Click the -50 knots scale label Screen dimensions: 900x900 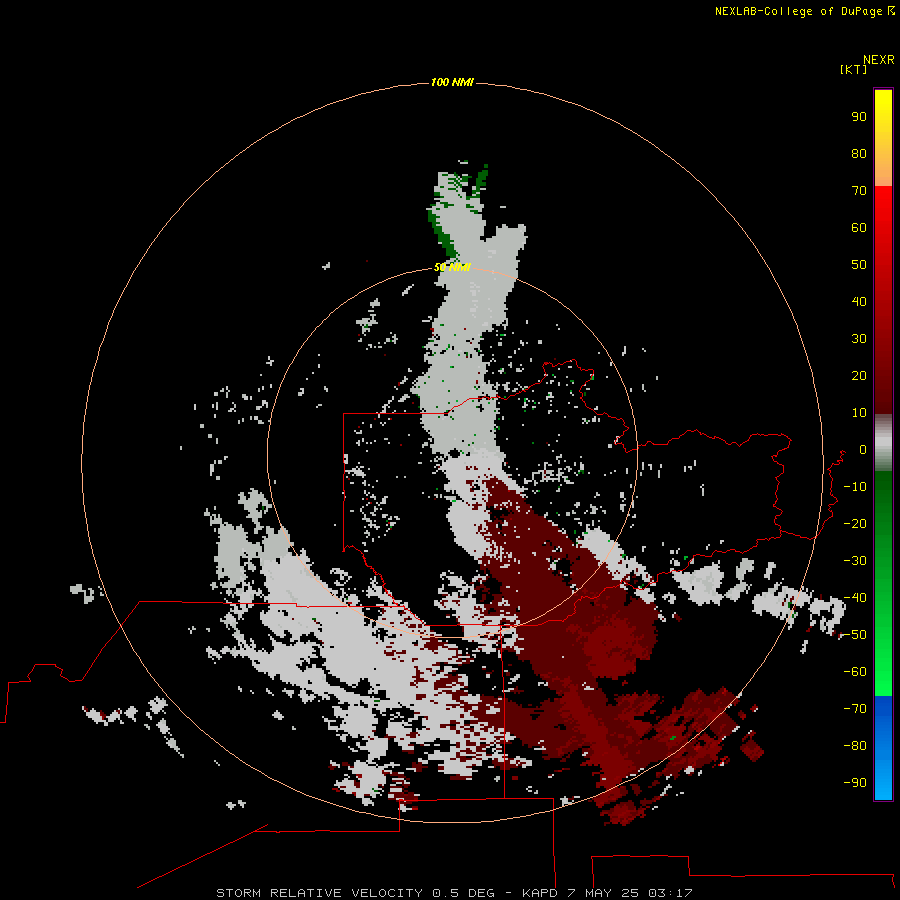pos(855,635)
